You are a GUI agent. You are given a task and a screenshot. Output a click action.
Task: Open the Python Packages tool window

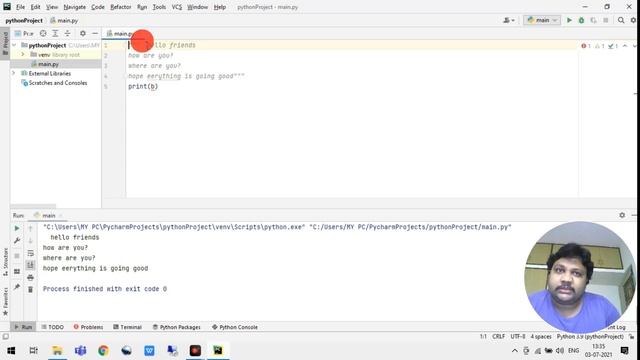tap(176, 327)
